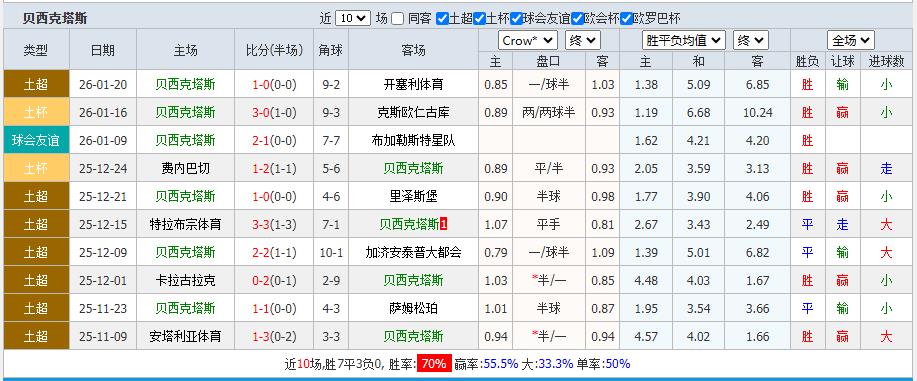The width and height of the screenshot is (917, 381).
Task: Click the 贝西克塔斯 panel title
Action: (x=55, y=18)
